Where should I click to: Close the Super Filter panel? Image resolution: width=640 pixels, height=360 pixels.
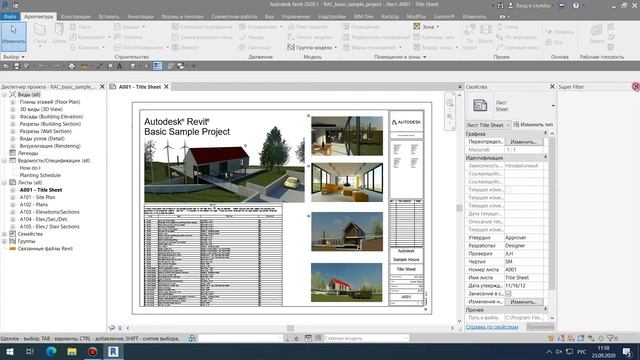(x=636, y=86)
